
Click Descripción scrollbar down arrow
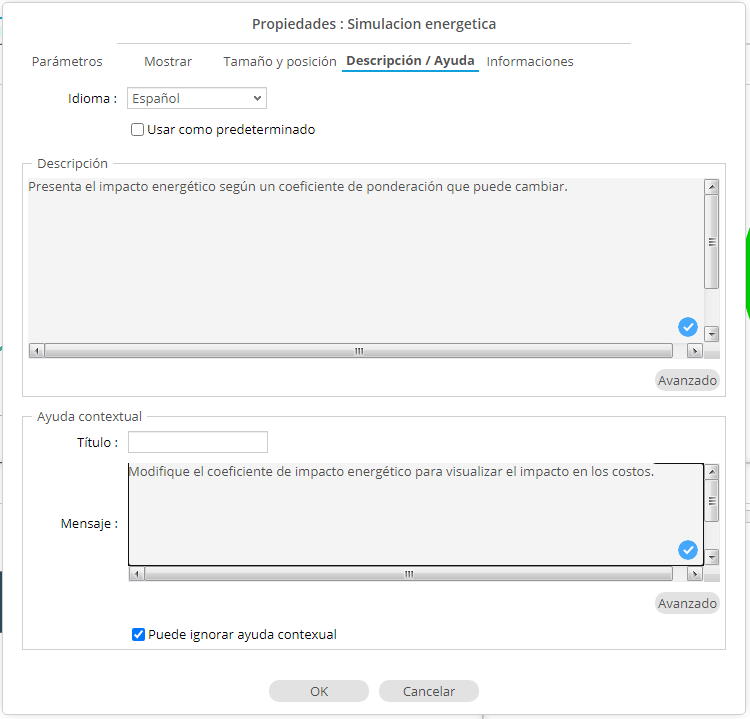click(x=712, y=334)
